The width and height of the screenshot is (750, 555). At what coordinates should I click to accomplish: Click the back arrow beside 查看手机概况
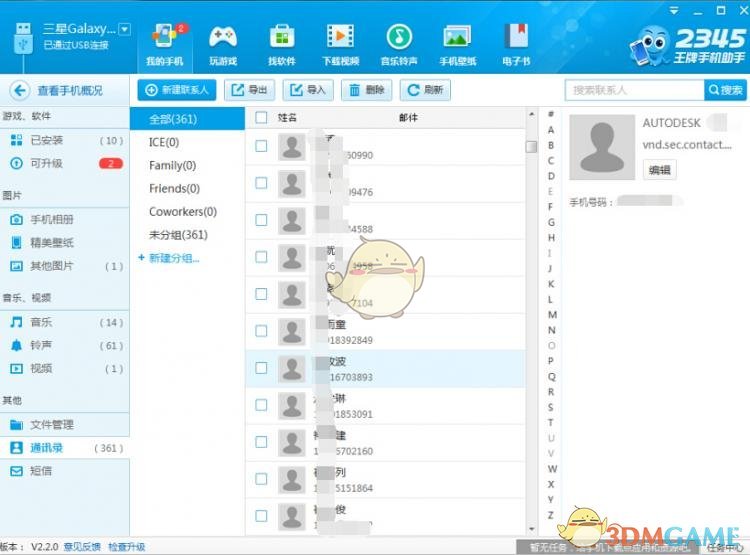[17, 90]
